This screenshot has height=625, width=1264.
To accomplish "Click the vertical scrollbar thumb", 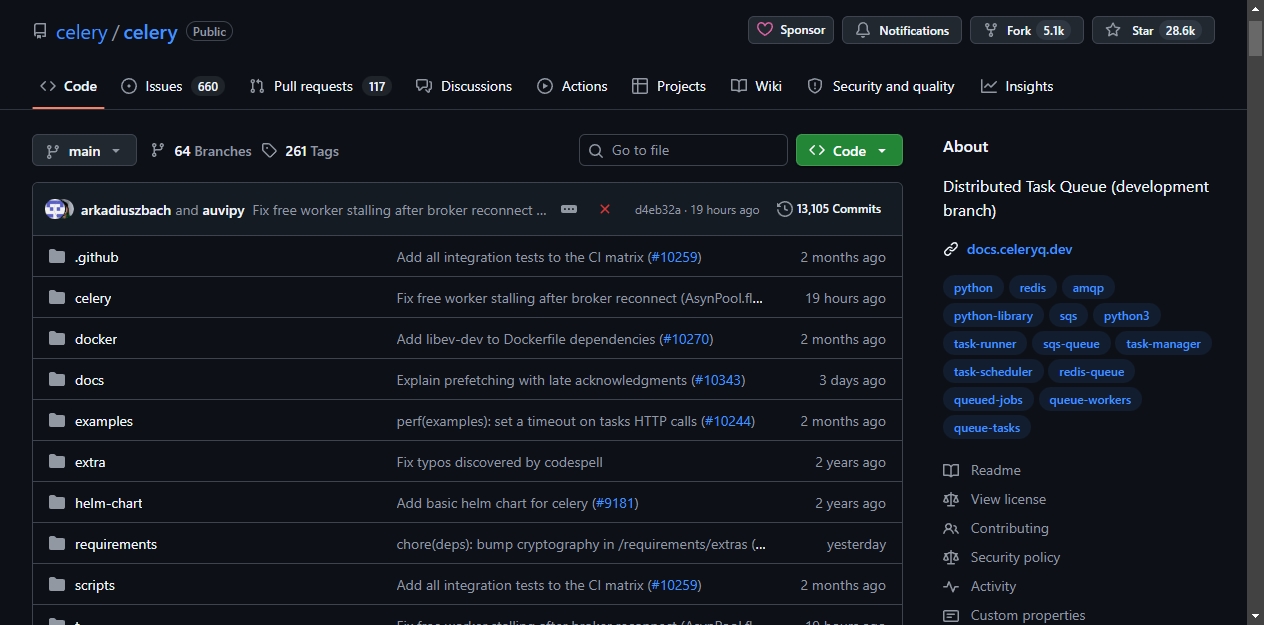I will click(1255, 37).
